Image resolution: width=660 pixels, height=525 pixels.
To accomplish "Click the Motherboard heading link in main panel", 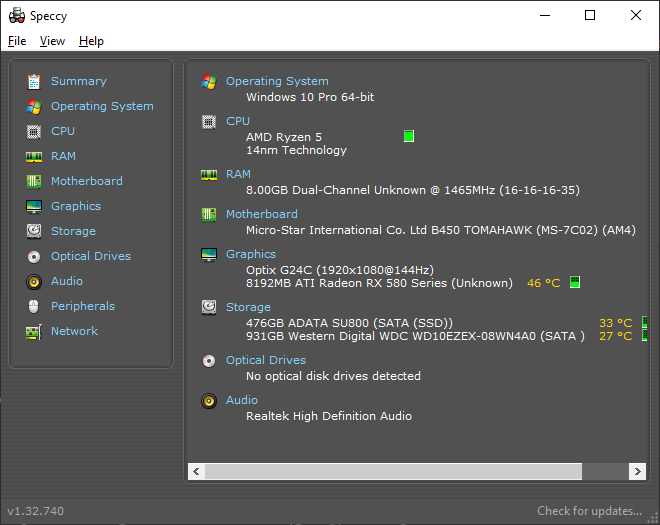I will click(262, 214).
